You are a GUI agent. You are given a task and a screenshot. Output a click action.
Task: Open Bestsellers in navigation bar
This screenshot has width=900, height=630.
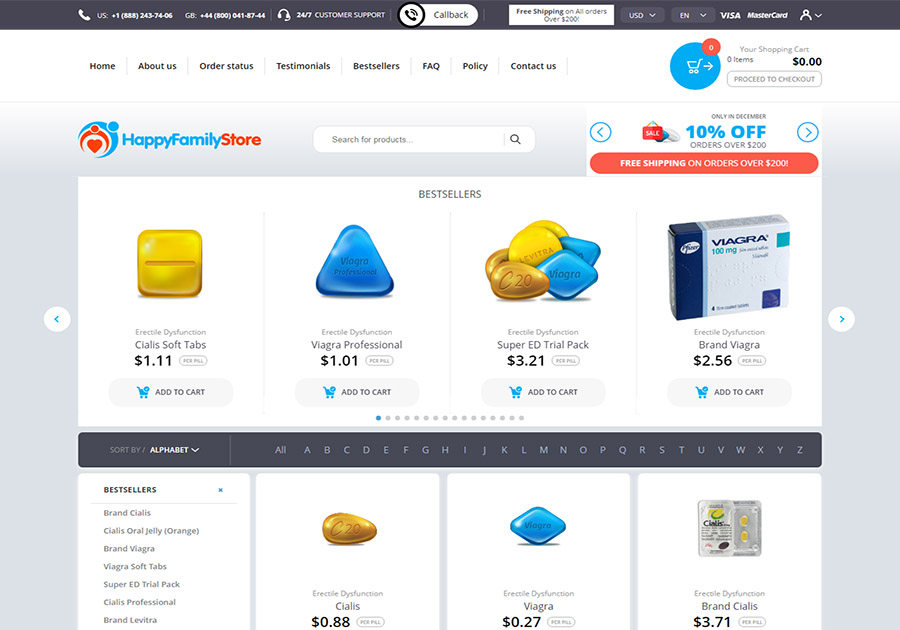[x=376, y=66]
